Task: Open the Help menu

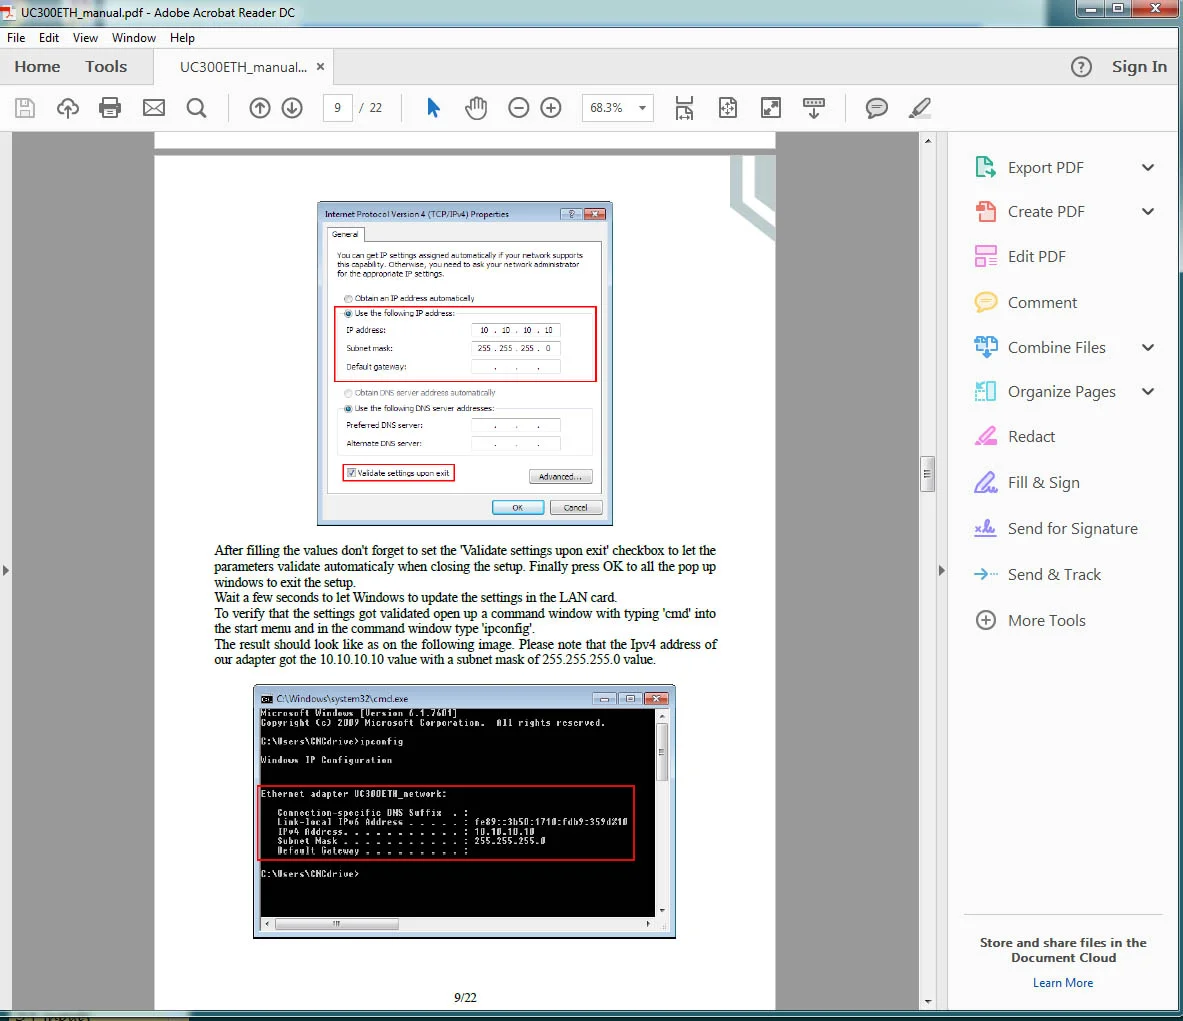Action: coord(182,38)
